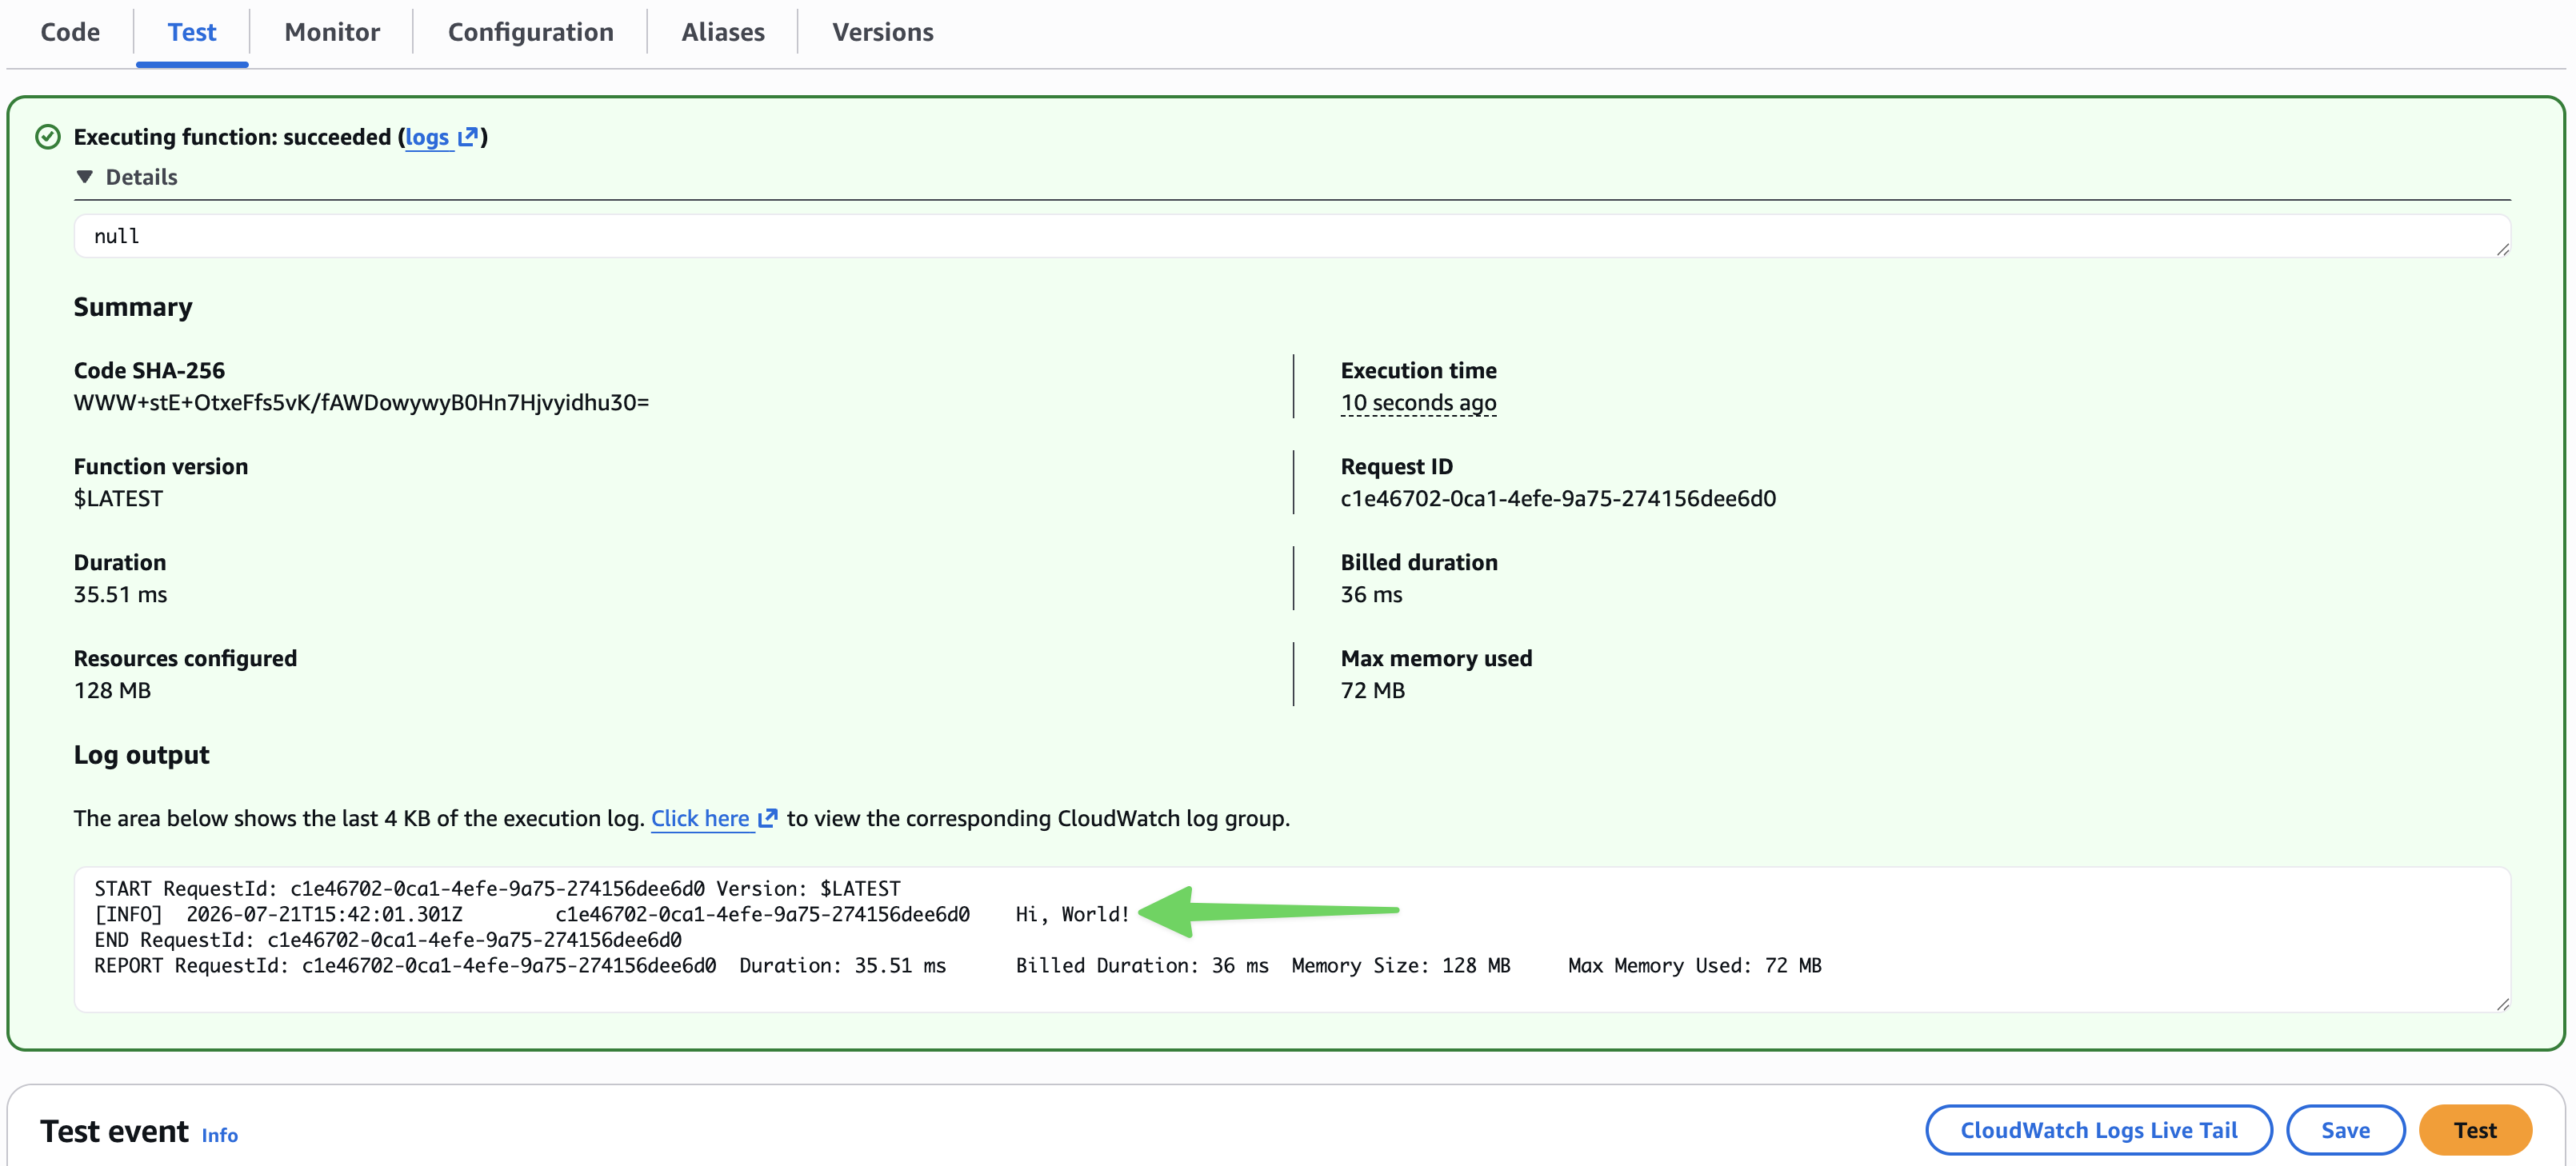Click the 35.51 ms duration value
The image size is (2576, 1166).
(x=120, y=594)
